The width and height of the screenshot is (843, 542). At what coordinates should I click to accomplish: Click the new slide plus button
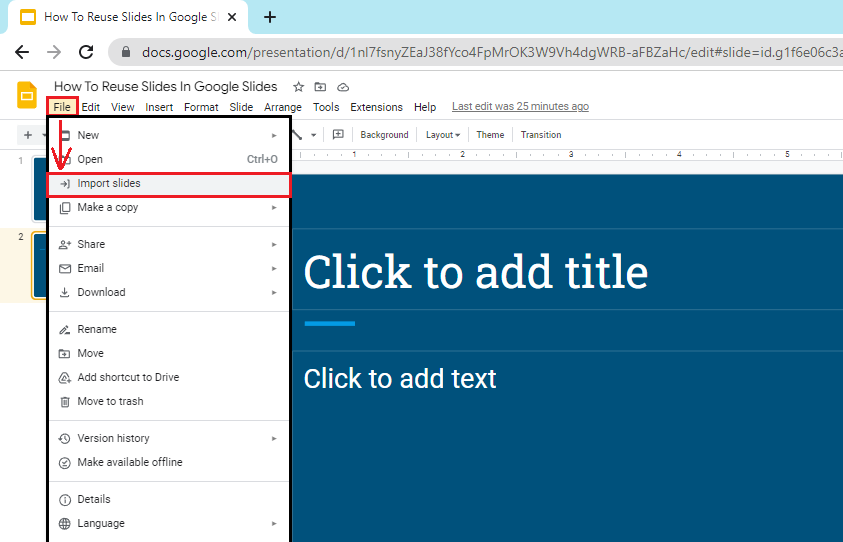[28, 134]
